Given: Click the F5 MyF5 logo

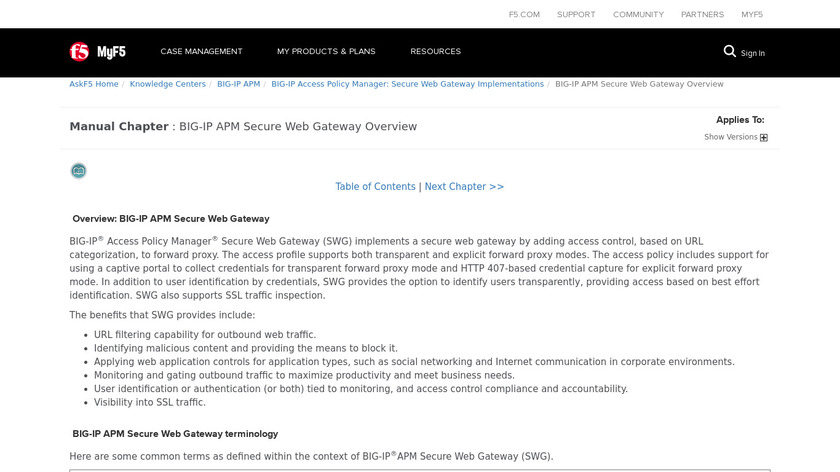Looking at the screenshot, I should click(97, 52).
